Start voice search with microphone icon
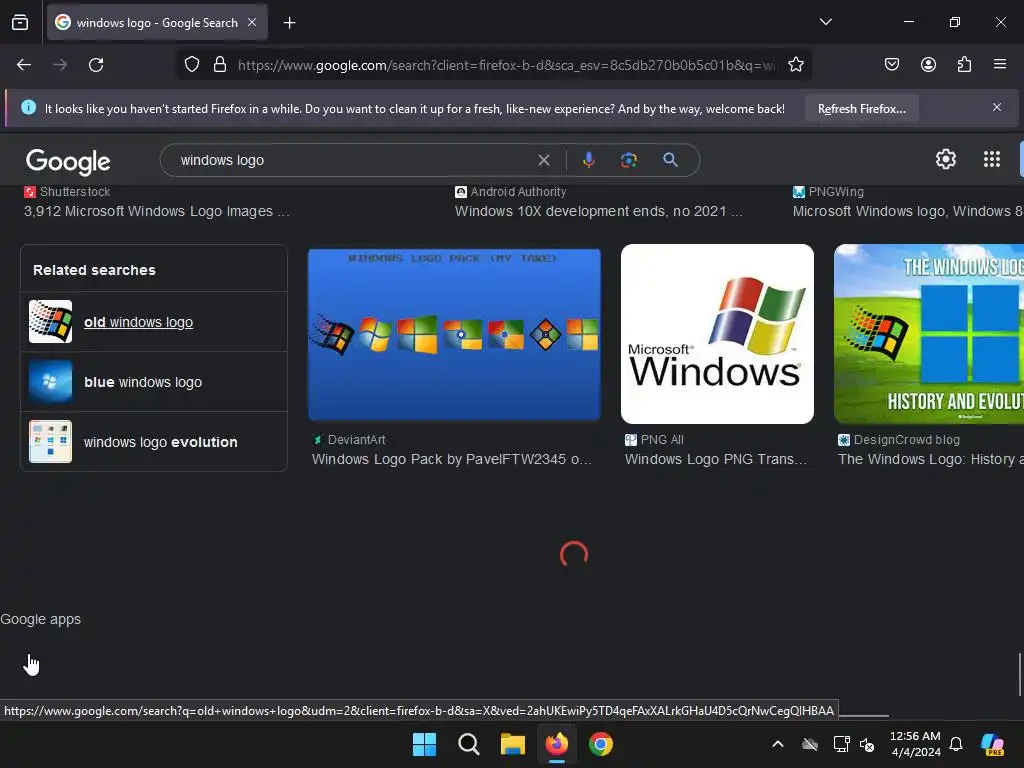Viewport: 1024px width, 768px height. point(588,160)
